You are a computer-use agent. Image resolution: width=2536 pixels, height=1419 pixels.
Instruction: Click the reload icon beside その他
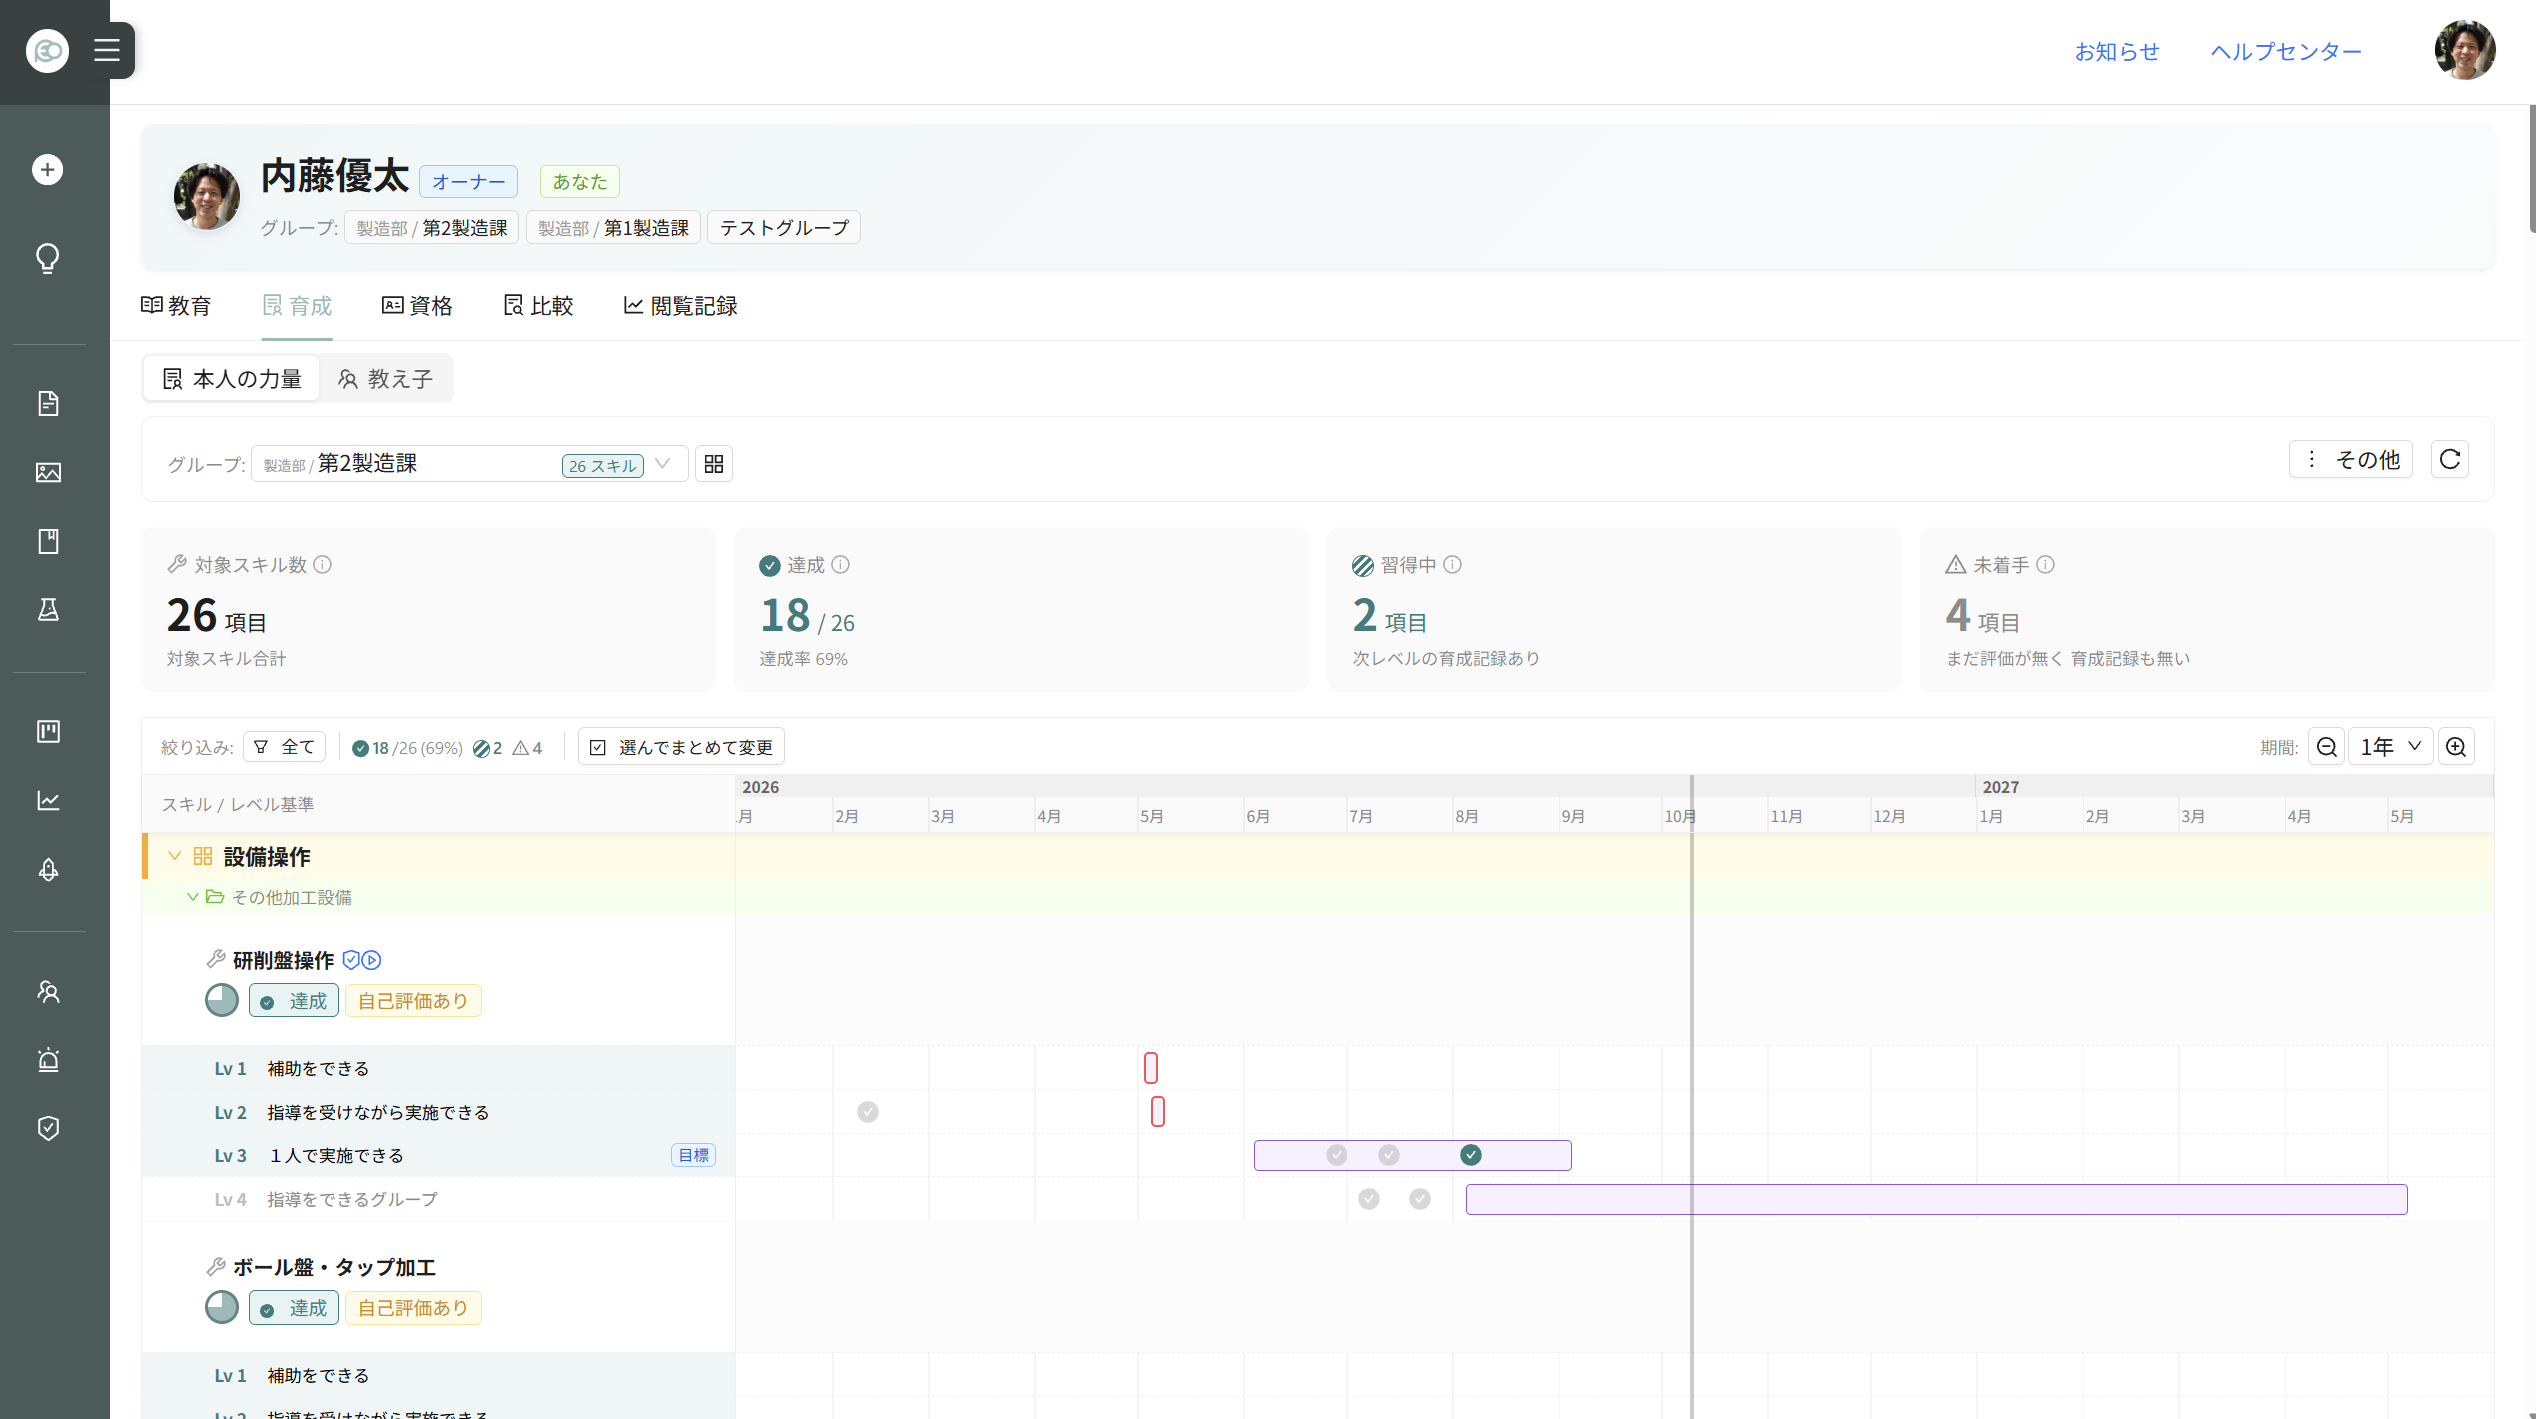tap(2450, 459)
